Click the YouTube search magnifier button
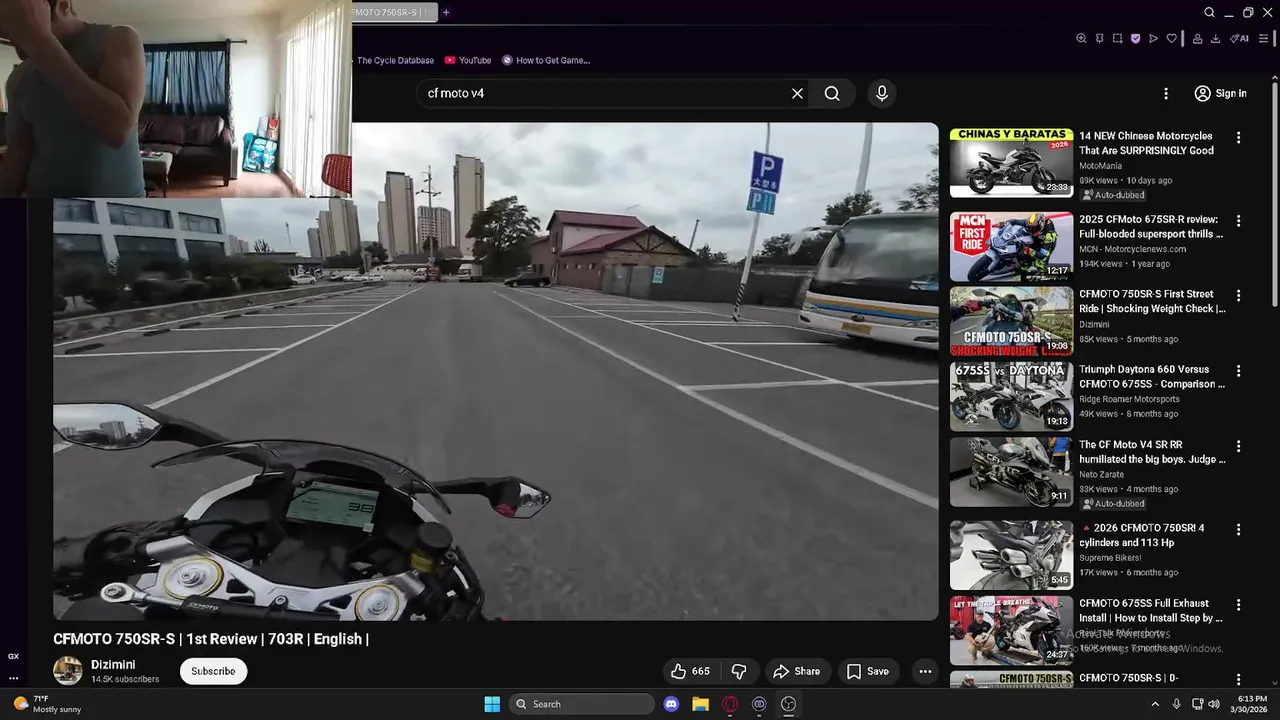The width and height of the screenshot is (1280, 720). click(x=832, y=93)
